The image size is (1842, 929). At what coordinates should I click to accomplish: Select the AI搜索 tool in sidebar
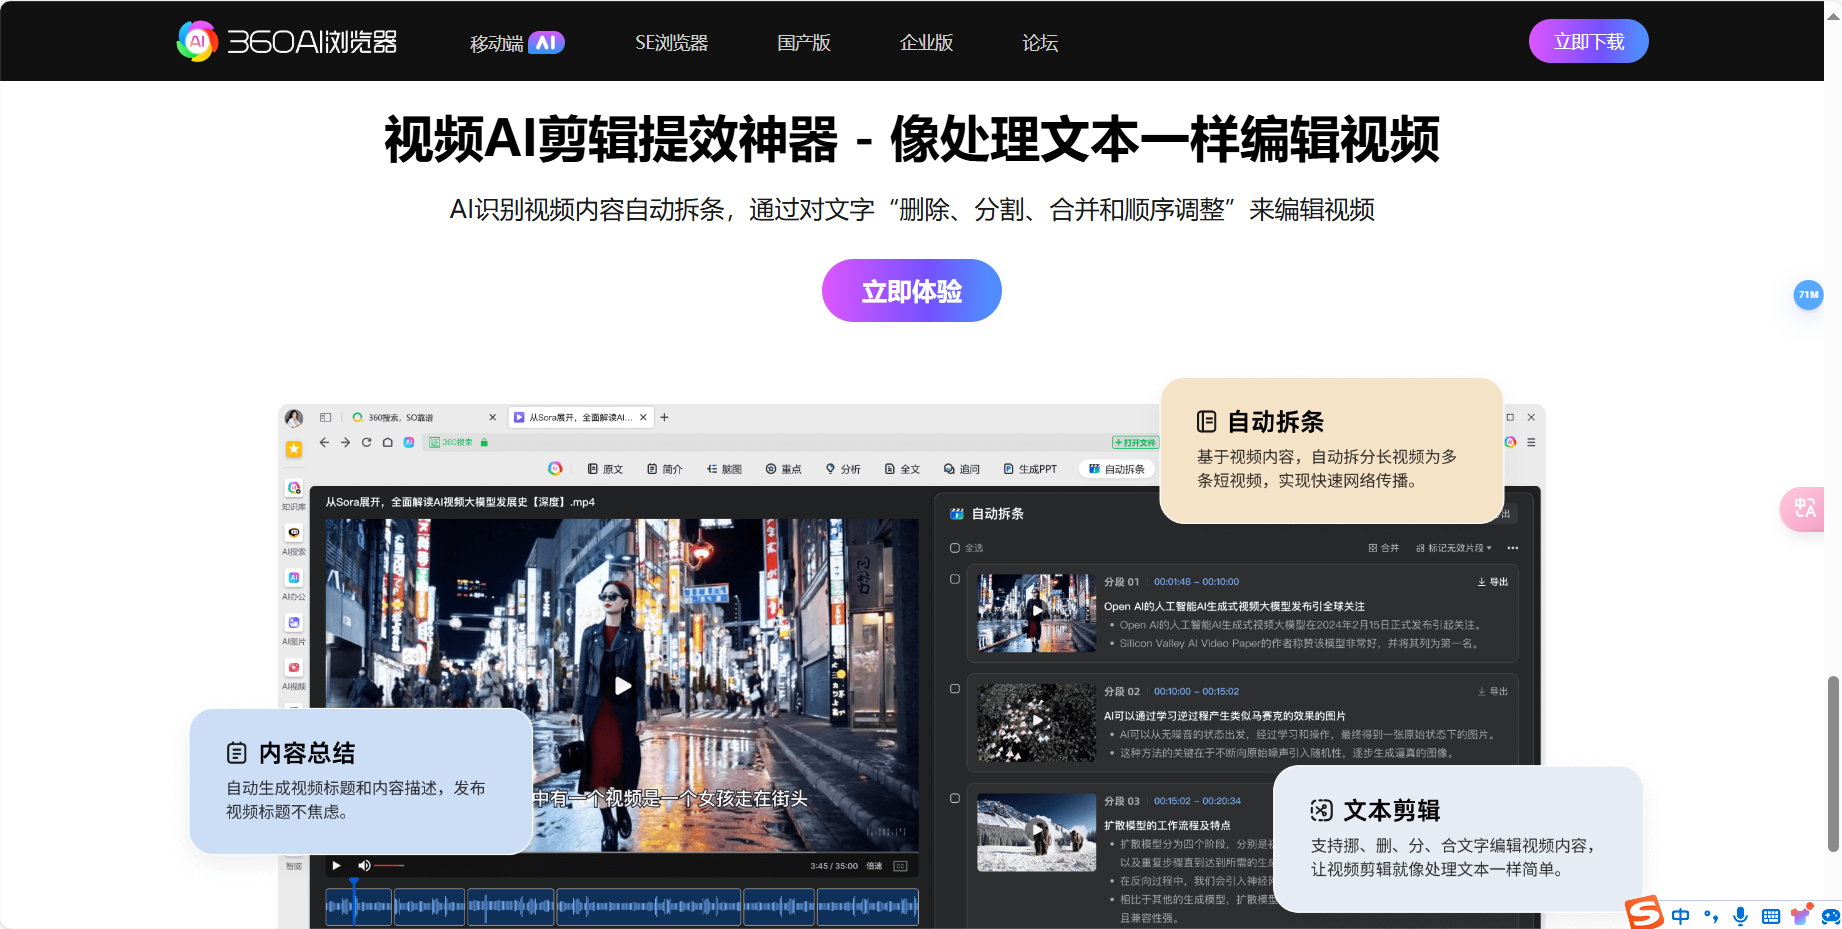click(293, 533)
